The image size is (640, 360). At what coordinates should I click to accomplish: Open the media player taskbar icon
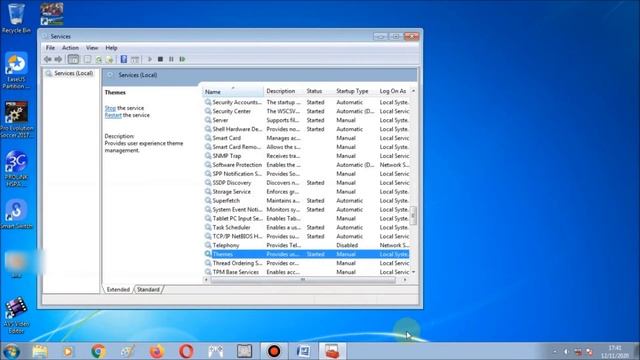coord(68,351)
